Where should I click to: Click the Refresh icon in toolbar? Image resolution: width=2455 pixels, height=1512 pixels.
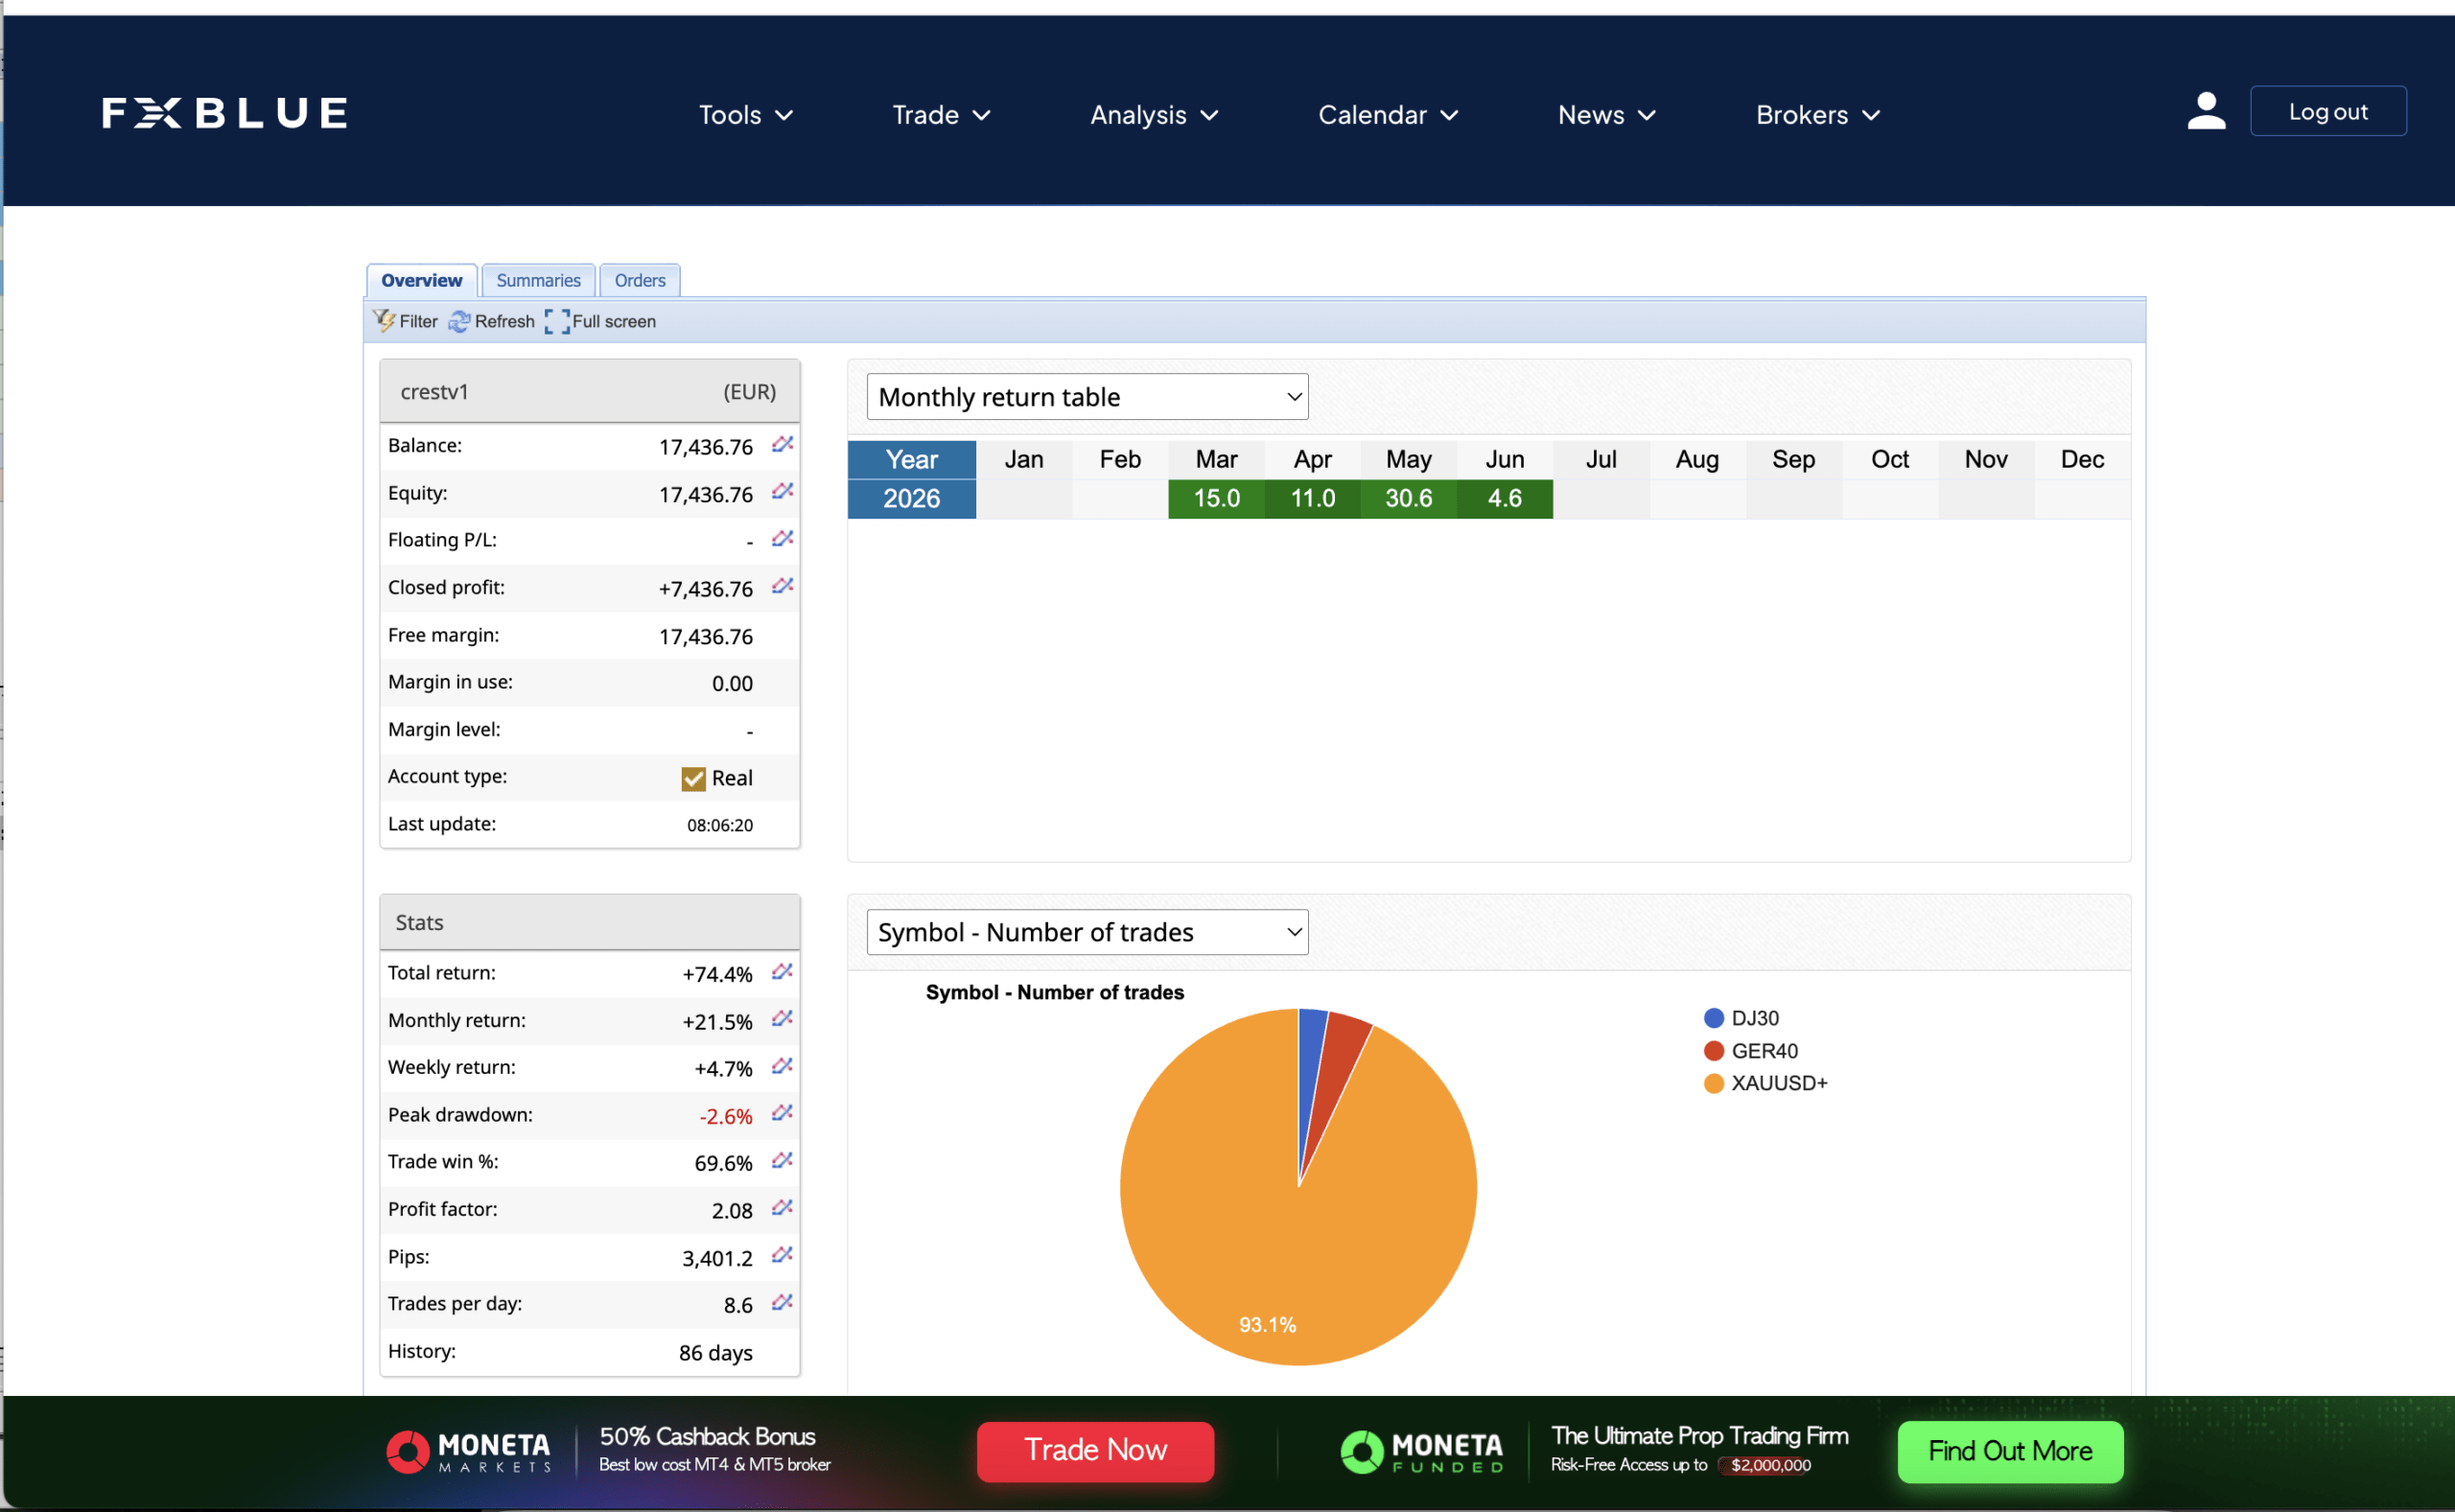click(459, 321)
